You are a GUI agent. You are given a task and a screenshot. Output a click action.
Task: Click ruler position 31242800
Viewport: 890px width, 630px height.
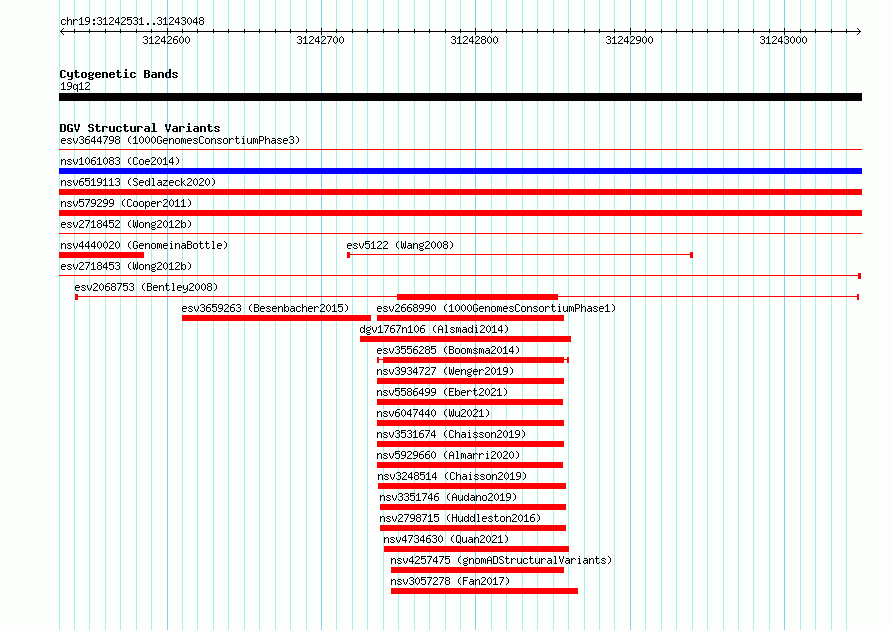tap(475, 40)
